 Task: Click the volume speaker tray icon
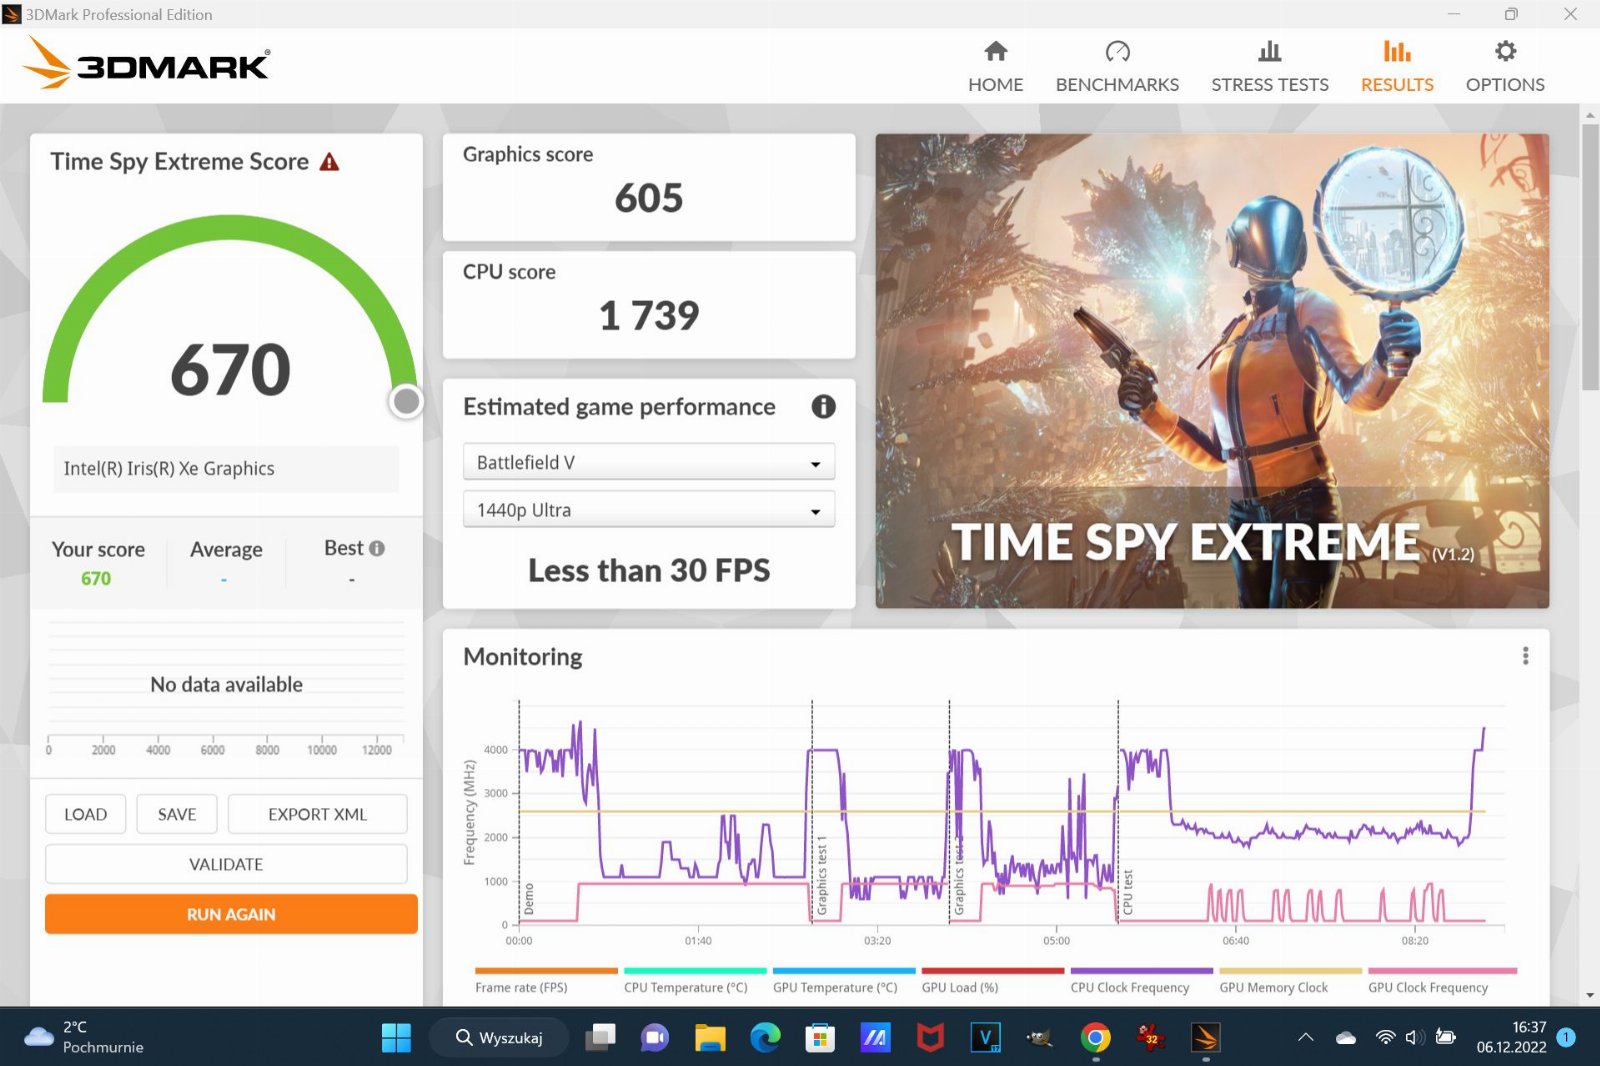tap(1415, 1037)
